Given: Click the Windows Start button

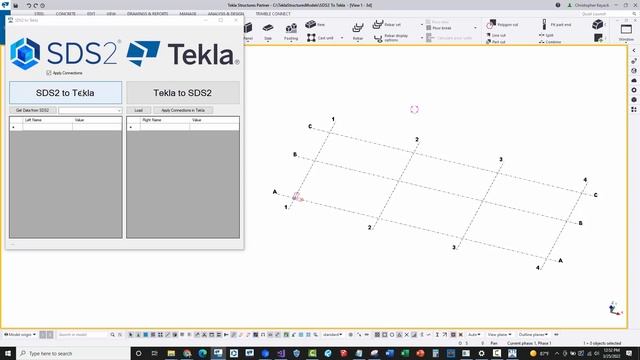Looking at the screenshot, I should pyautogui.click(x=8, y=353).
